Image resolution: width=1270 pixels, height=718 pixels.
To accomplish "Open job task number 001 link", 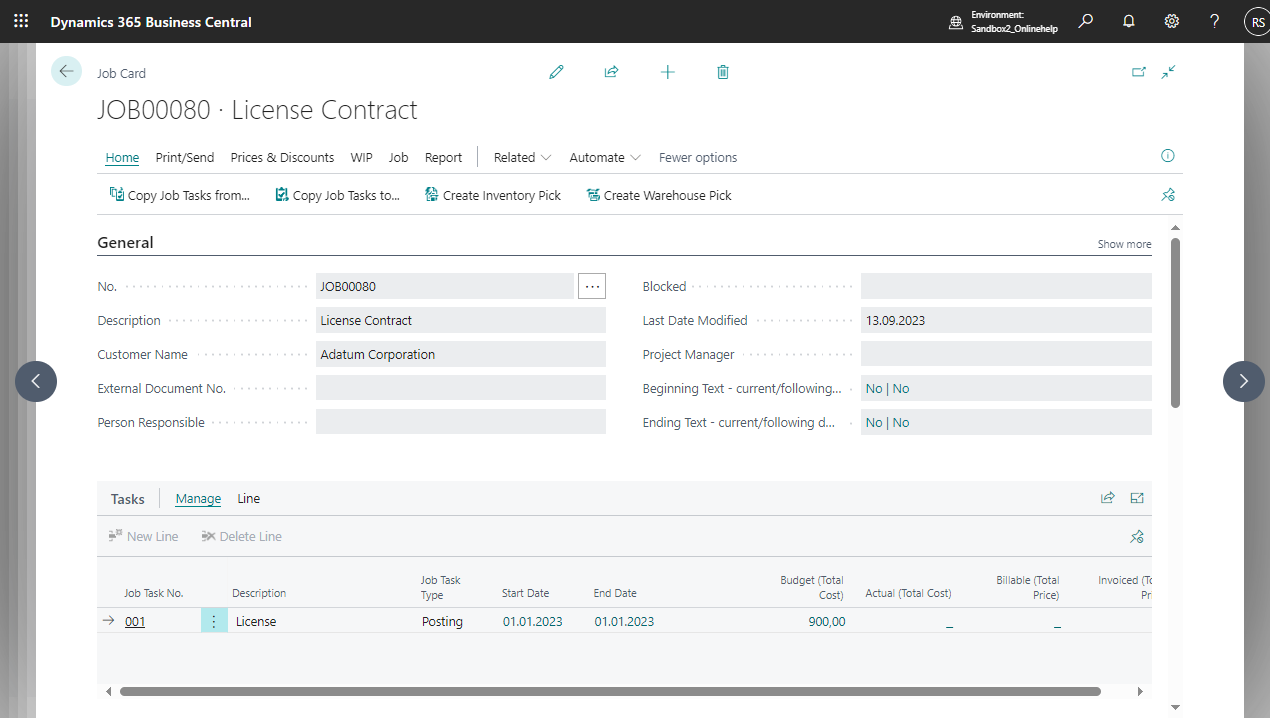I will (x=135, y=621).
